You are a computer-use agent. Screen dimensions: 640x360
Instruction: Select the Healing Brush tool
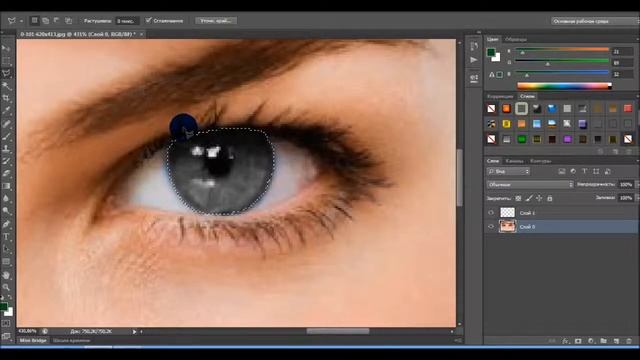pos(6,124)
